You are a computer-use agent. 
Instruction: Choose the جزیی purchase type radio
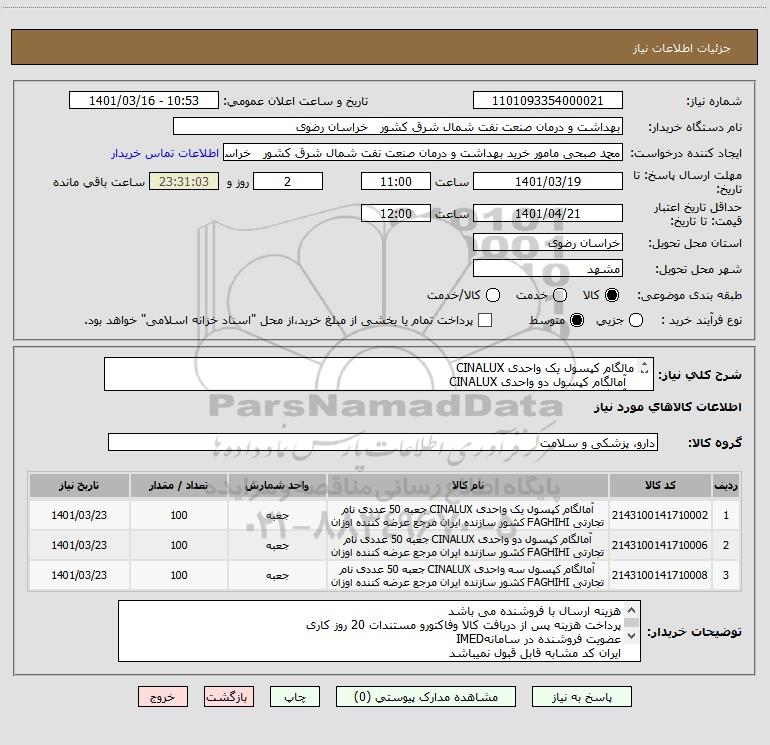(x=636, y=320)
